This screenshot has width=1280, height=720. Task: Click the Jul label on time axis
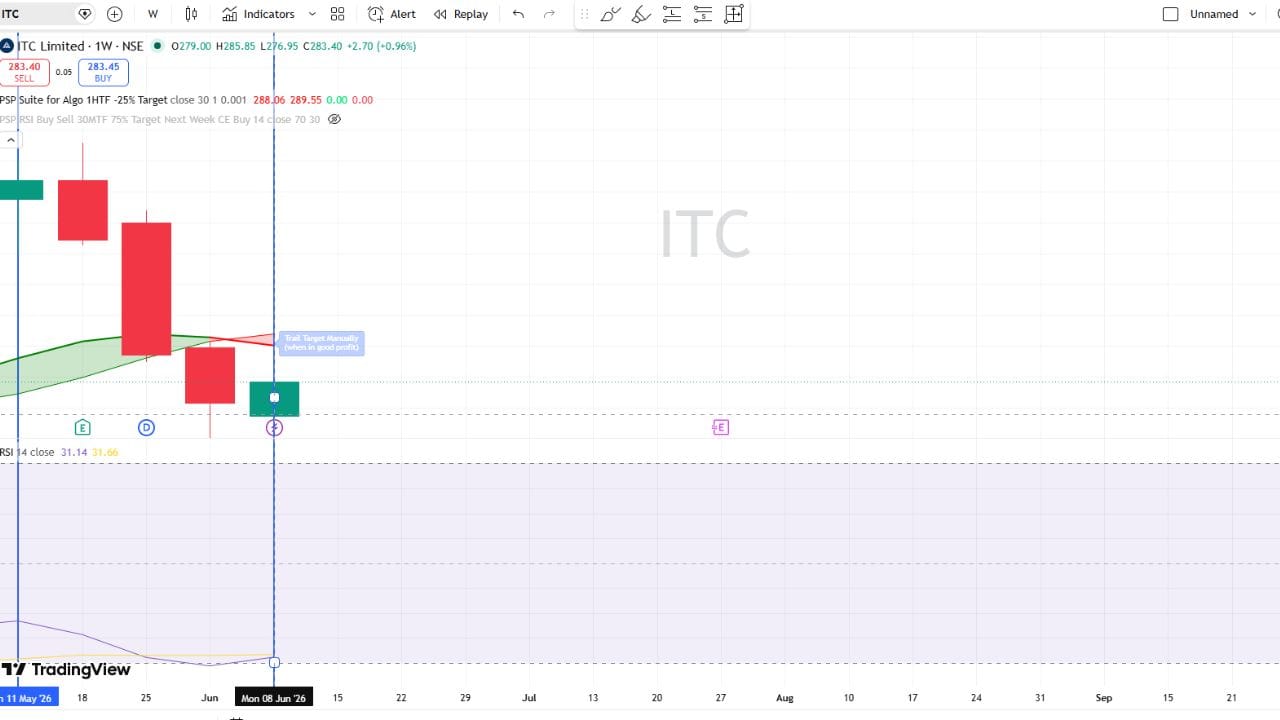click(529, 698)
